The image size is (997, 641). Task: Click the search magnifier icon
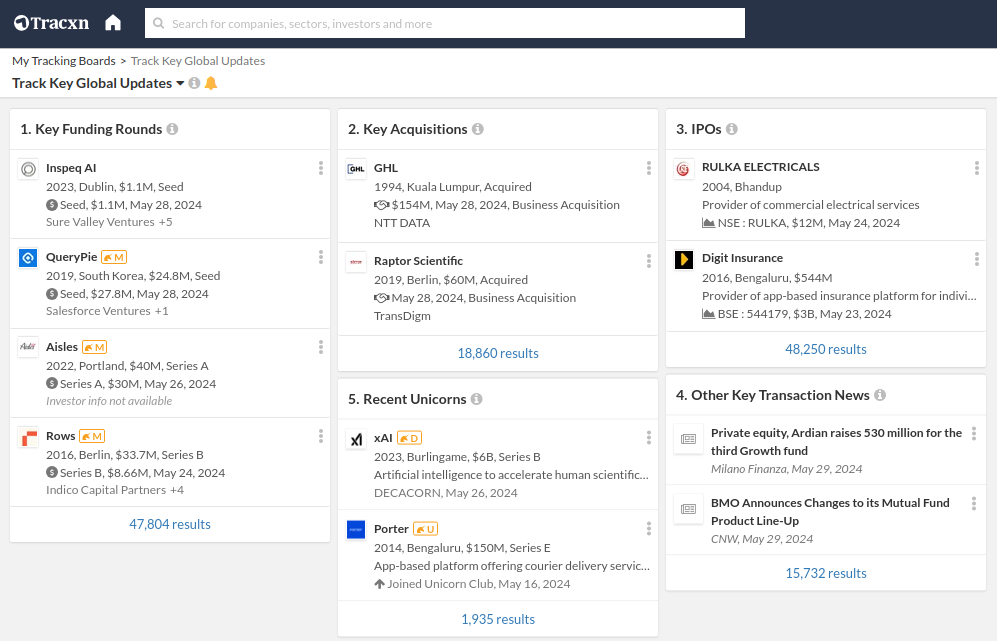point(158,23)
